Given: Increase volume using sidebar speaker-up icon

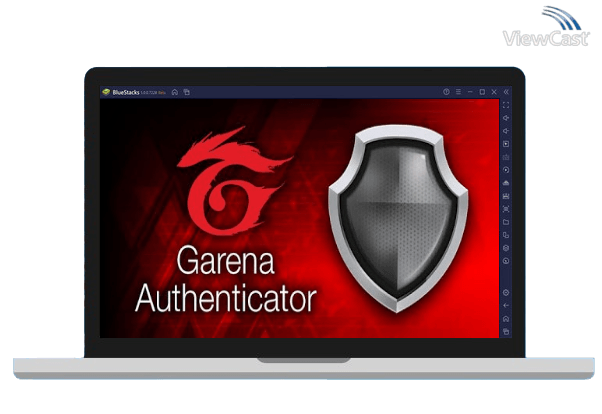Looking at the screenshot, I should [506, 118].
